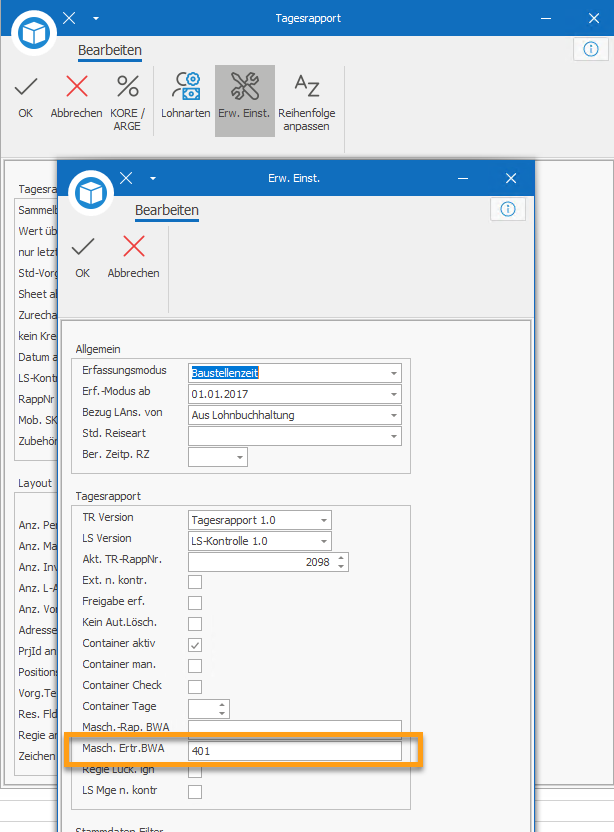Image resolution: width=614 pixels, height=832 pixels.
Task: Minimize the Tagesrapport window
Action: [x=546, y=18]
